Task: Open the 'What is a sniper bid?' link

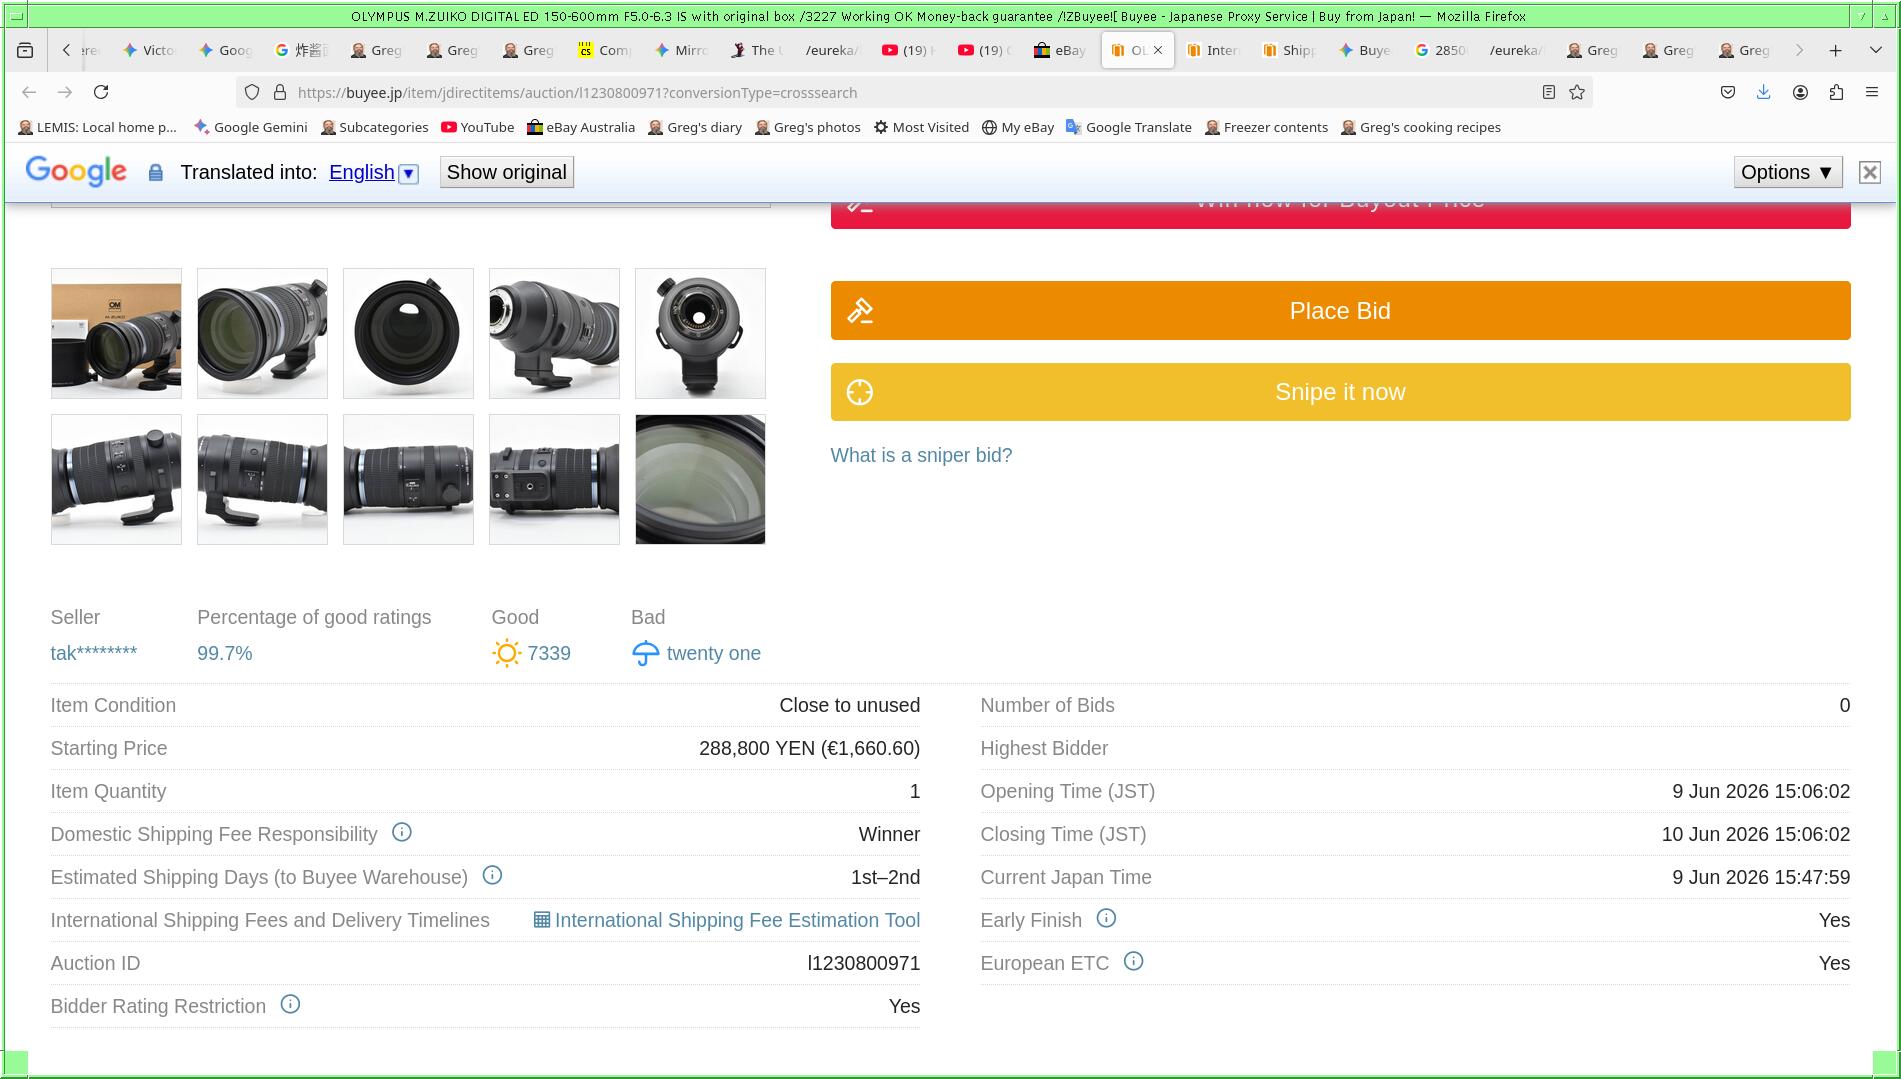Action: 921,455
